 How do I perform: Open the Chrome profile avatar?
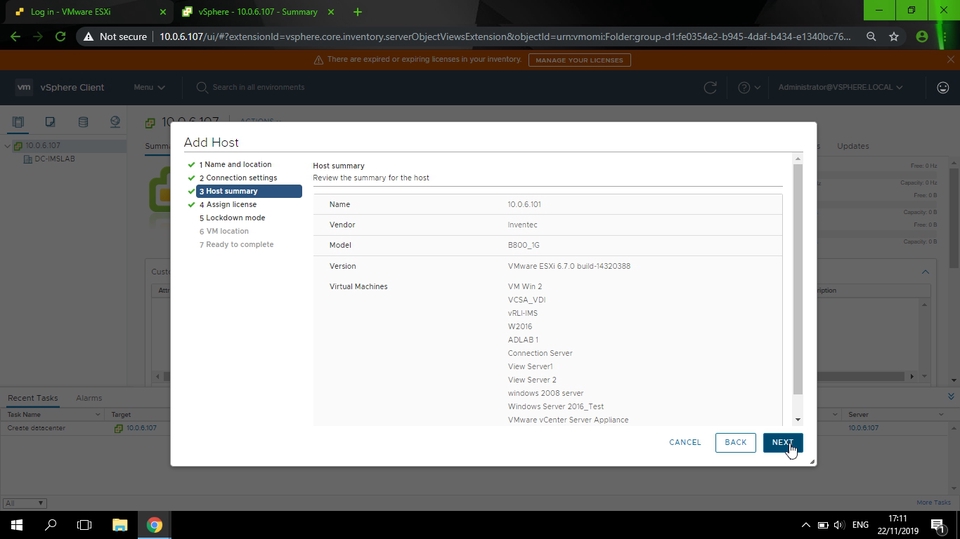[921, 37]
